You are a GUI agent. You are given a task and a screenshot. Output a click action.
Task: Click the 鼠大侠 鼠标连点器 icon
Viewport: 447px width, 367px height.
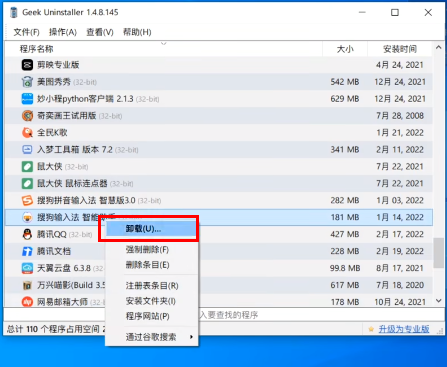point(27,183)
